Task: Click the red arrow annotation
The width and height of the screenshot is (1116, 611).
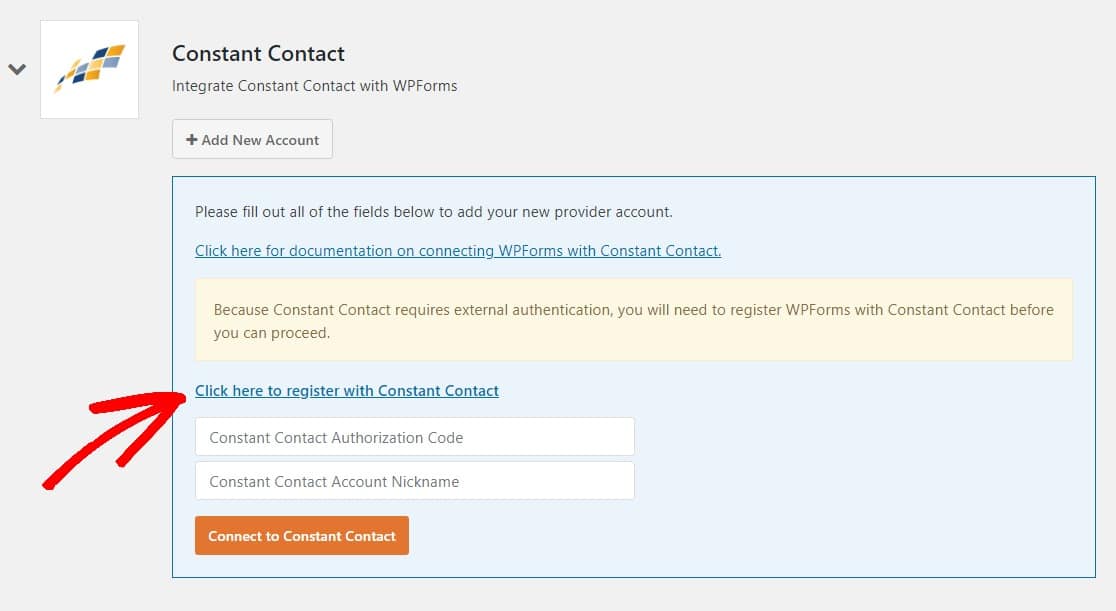Action: point(114,440)
